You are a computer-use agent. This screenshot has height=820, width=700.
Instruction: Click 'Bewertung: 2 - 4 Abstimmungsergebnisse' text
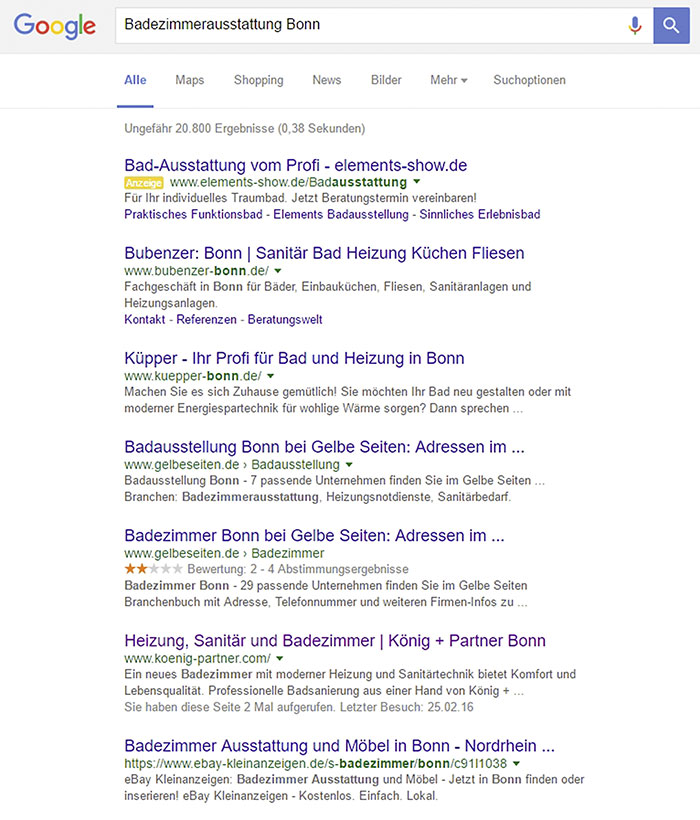(298, 569)
